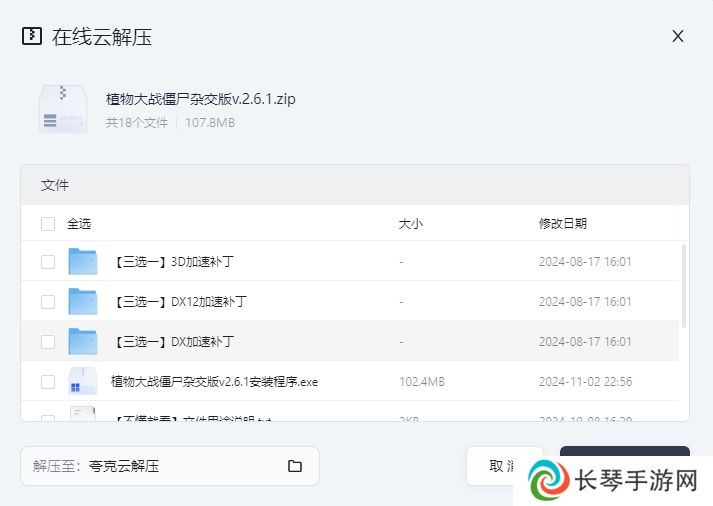Click the 107.8MB archive size label

(x=210, y=123)
